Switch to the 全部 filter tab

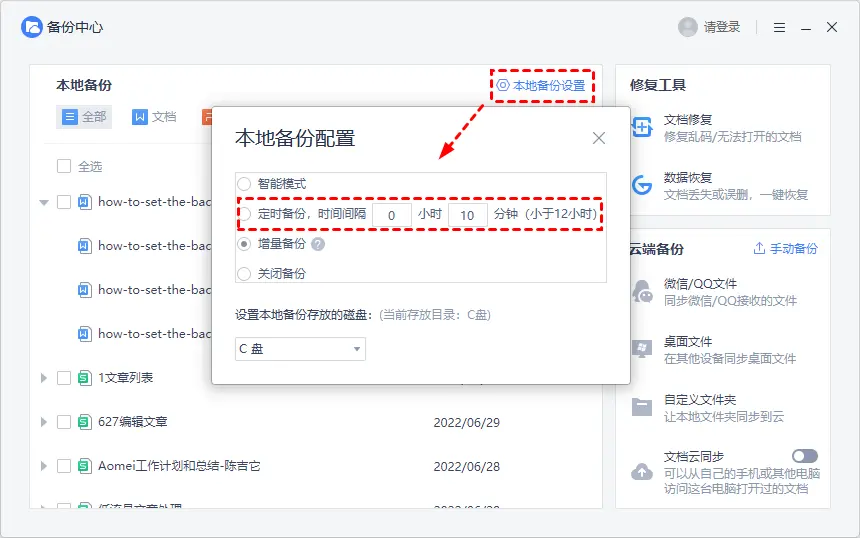(x=84, y=117)
